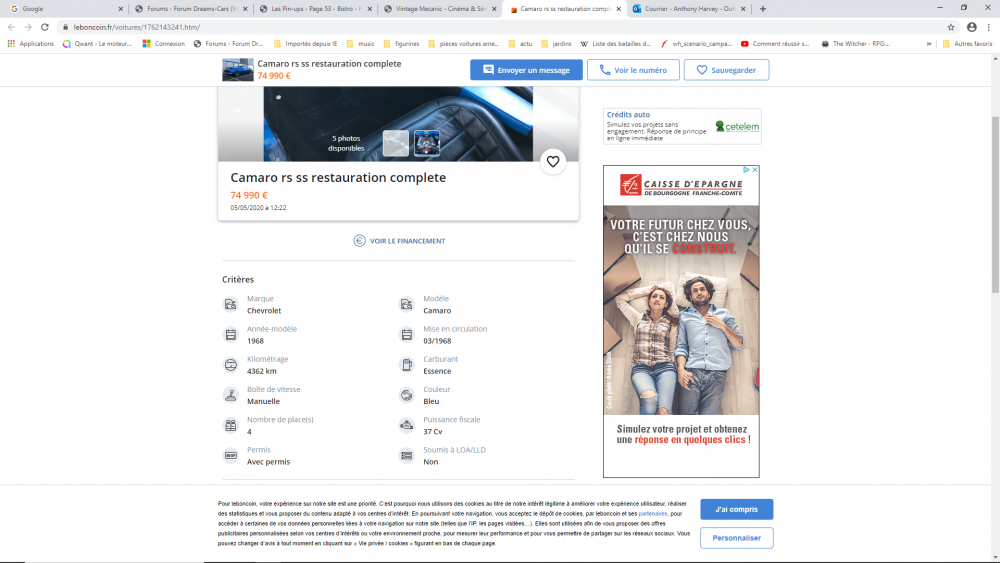Open the Autres favoris bookmarks folder
1000x563 pixels.
967,44
